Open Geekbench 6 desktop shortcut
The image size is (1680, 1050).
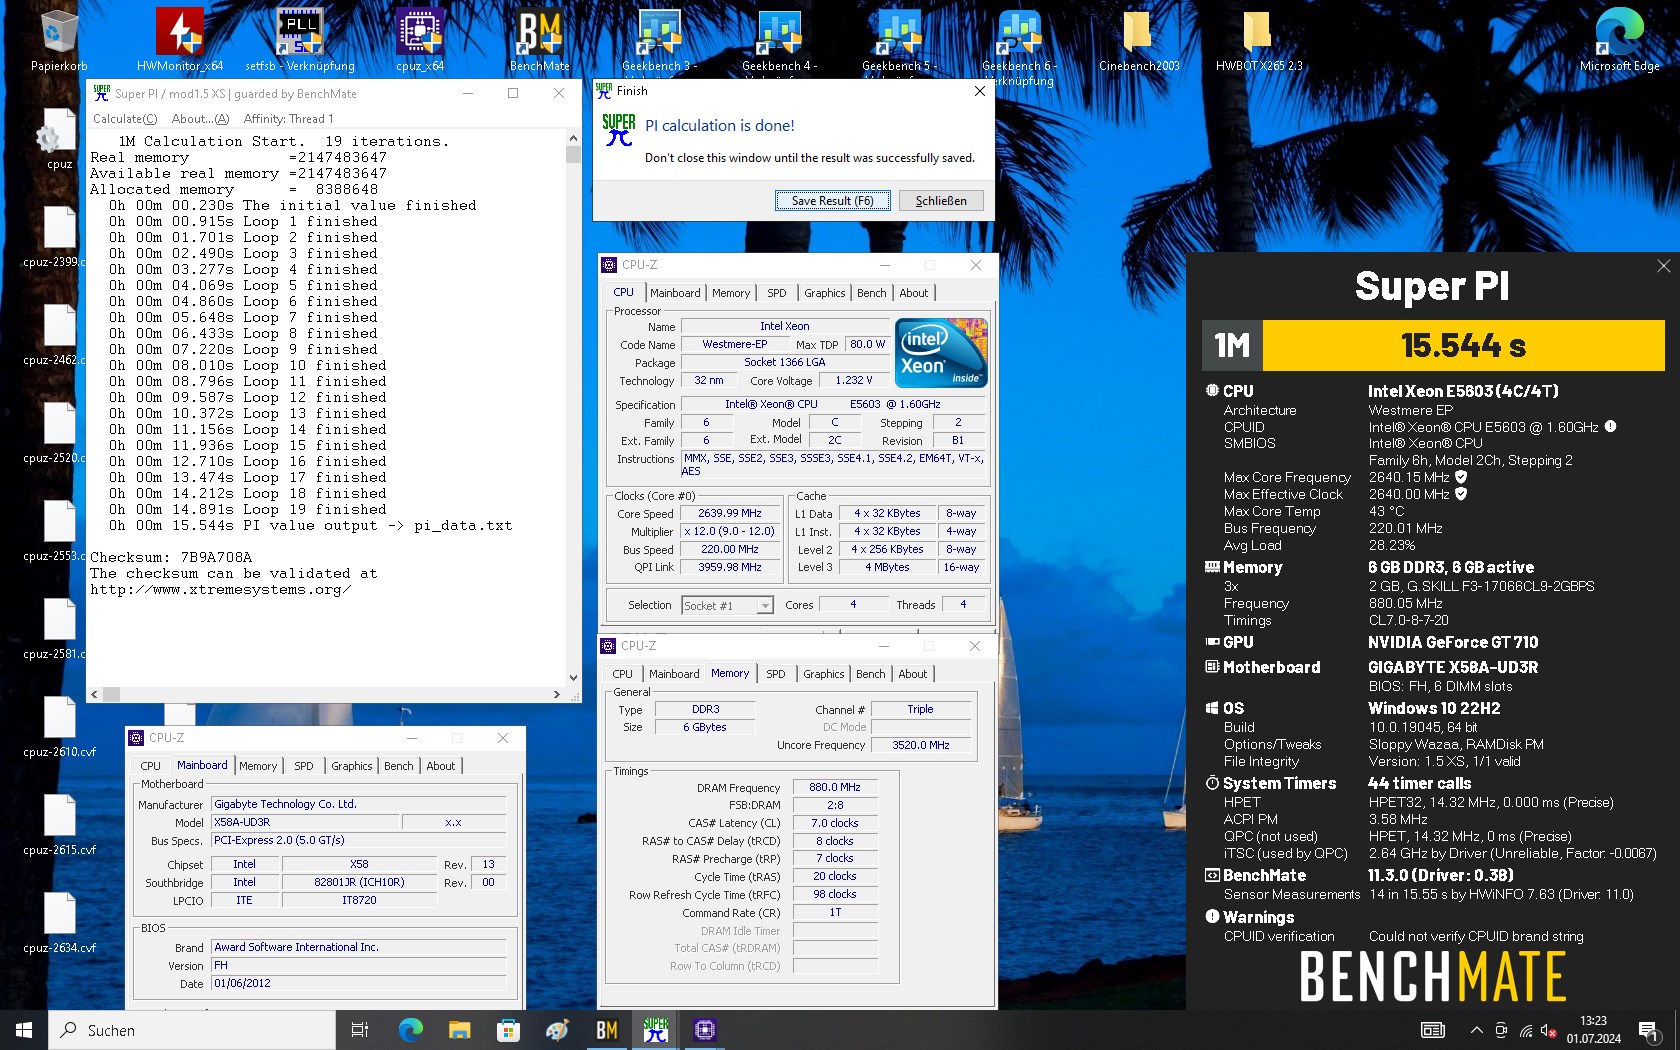1019,46
